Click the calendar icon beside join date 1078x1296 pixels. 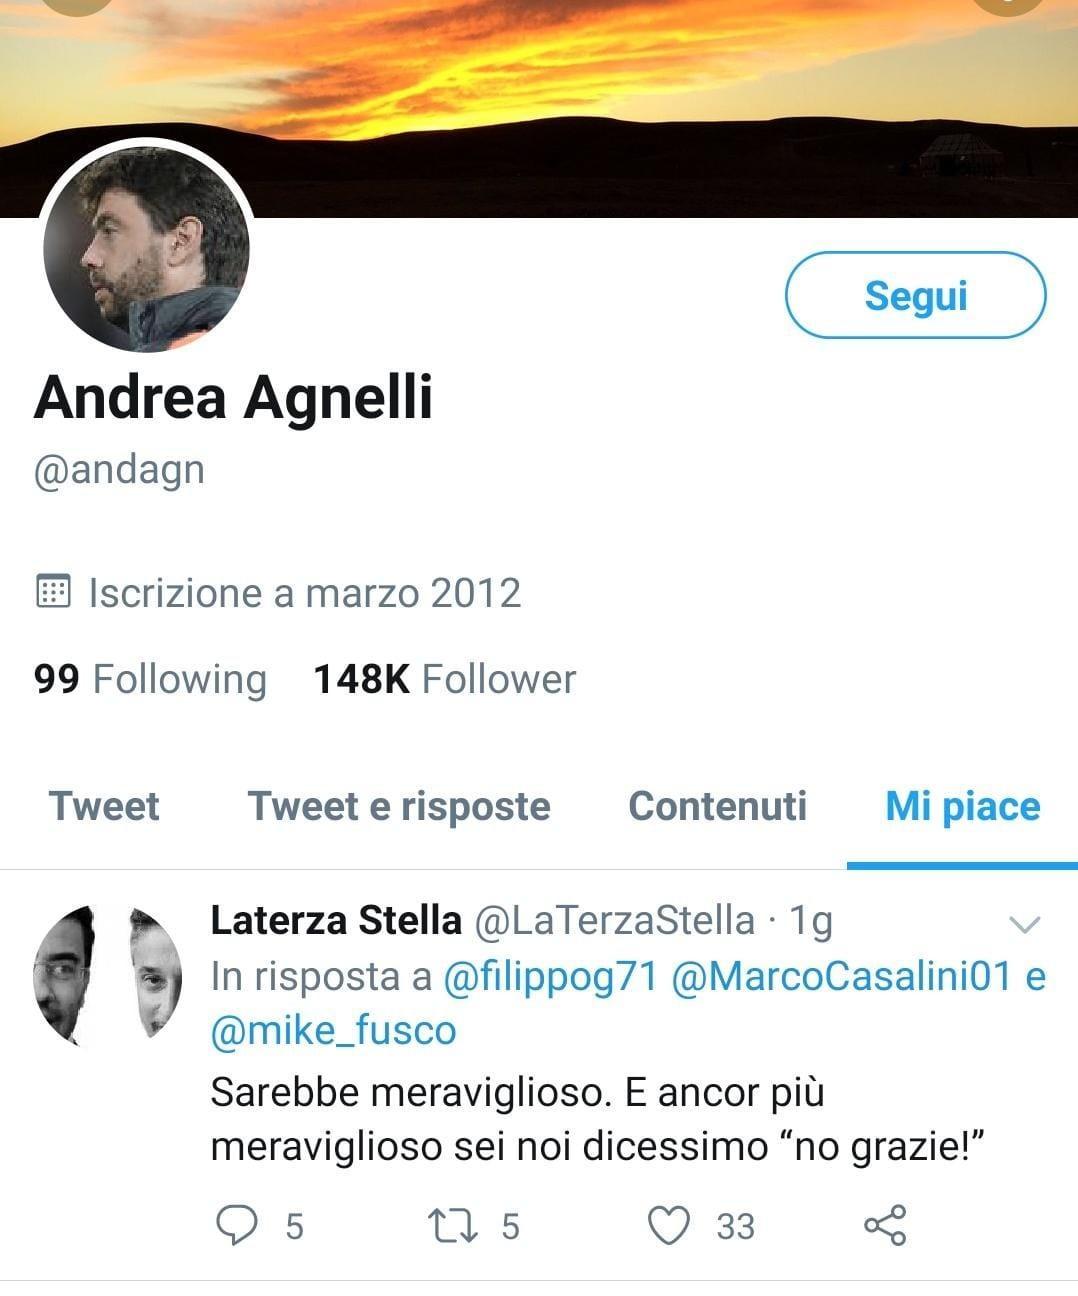(53, 591)
